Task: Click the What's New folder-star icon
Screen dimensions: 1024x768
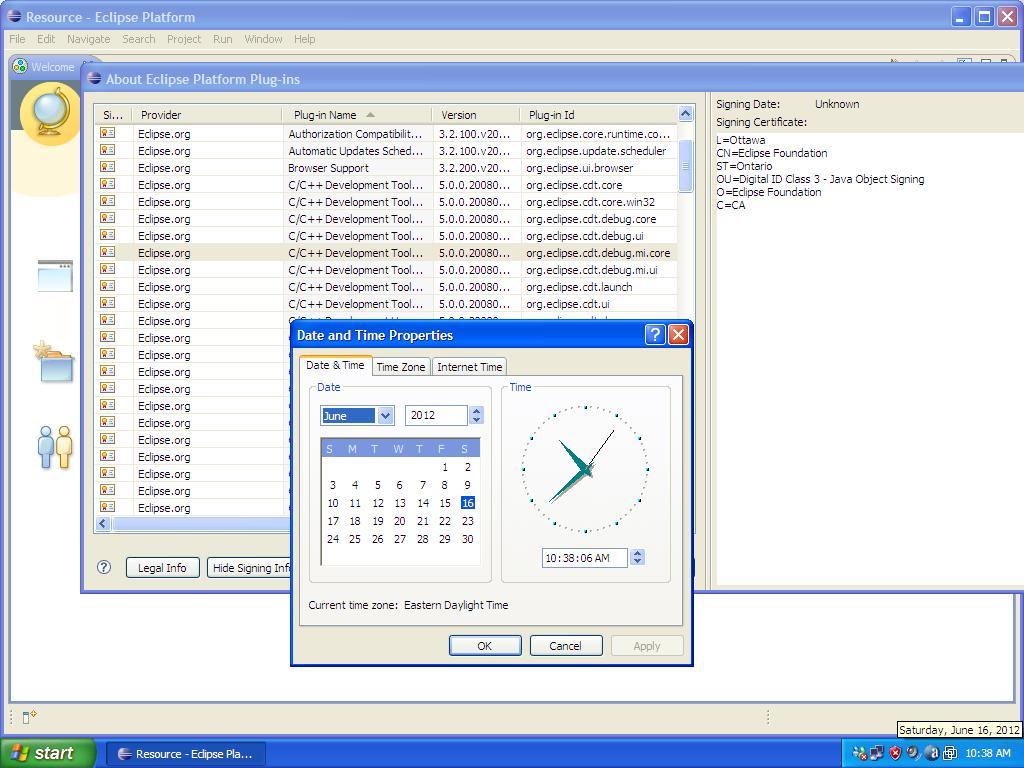Action: click(54, 361)
